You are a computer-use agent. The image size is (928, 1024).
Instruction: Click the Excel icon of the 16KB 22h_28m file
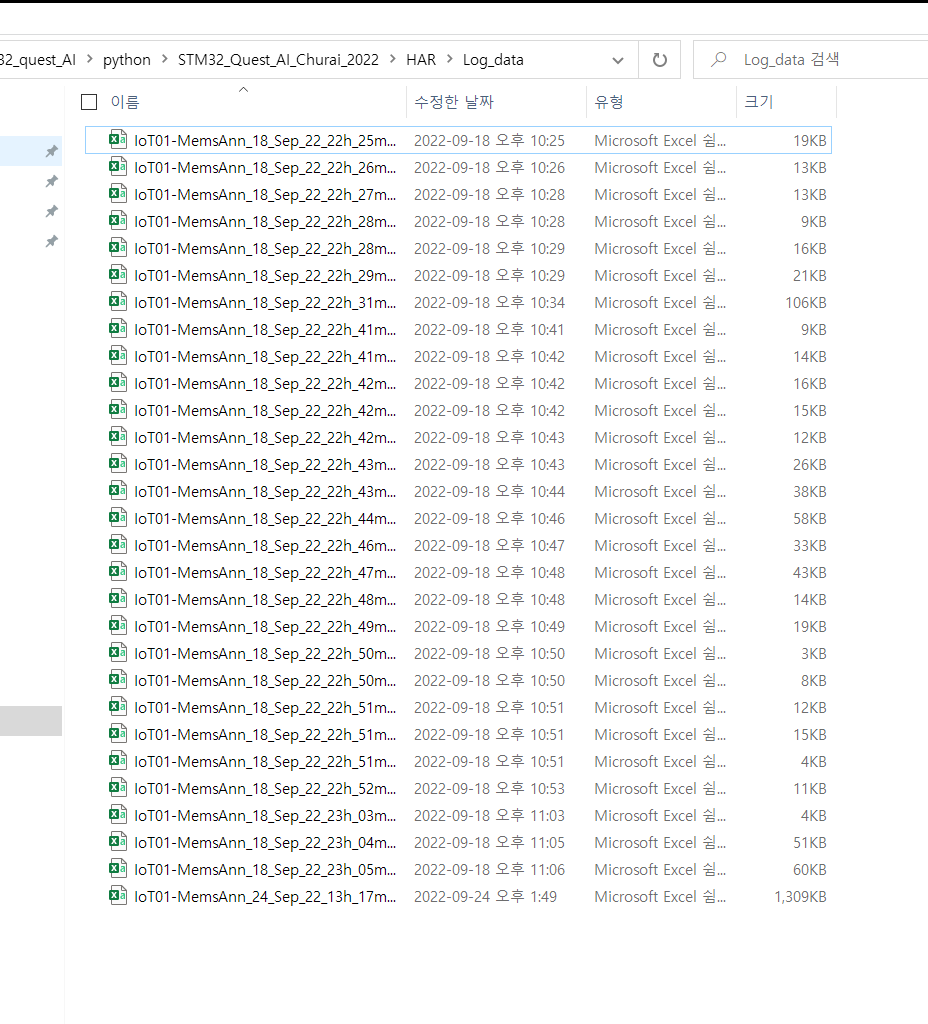(x=118, y=248)
